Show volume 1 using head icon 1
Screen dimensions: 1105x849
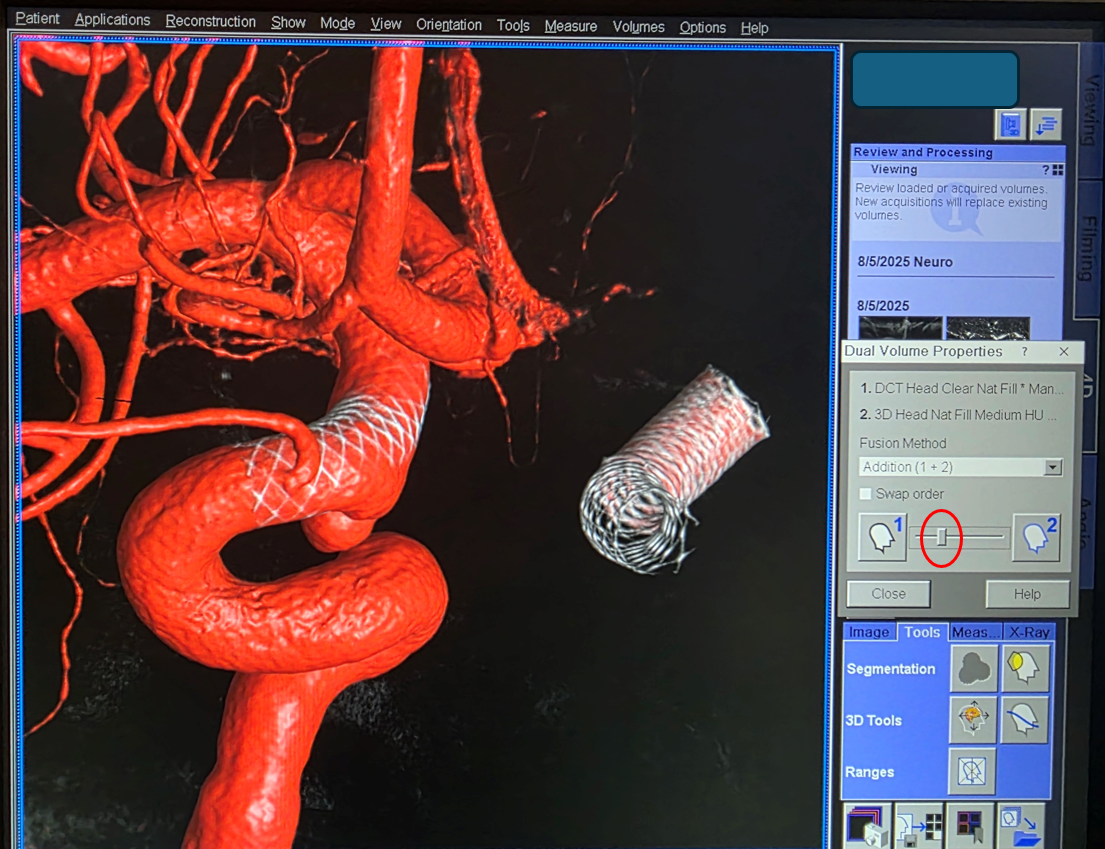pyautogui.click(x=883, y=538)
